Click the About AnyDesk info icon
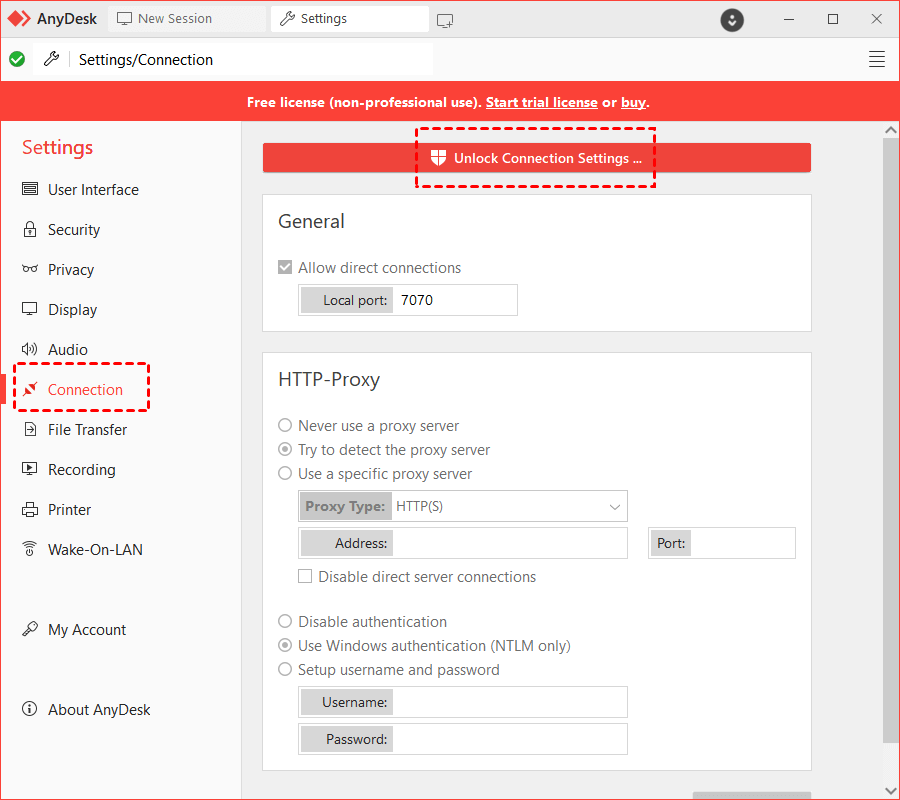900x800 pixels. point(30,709)
